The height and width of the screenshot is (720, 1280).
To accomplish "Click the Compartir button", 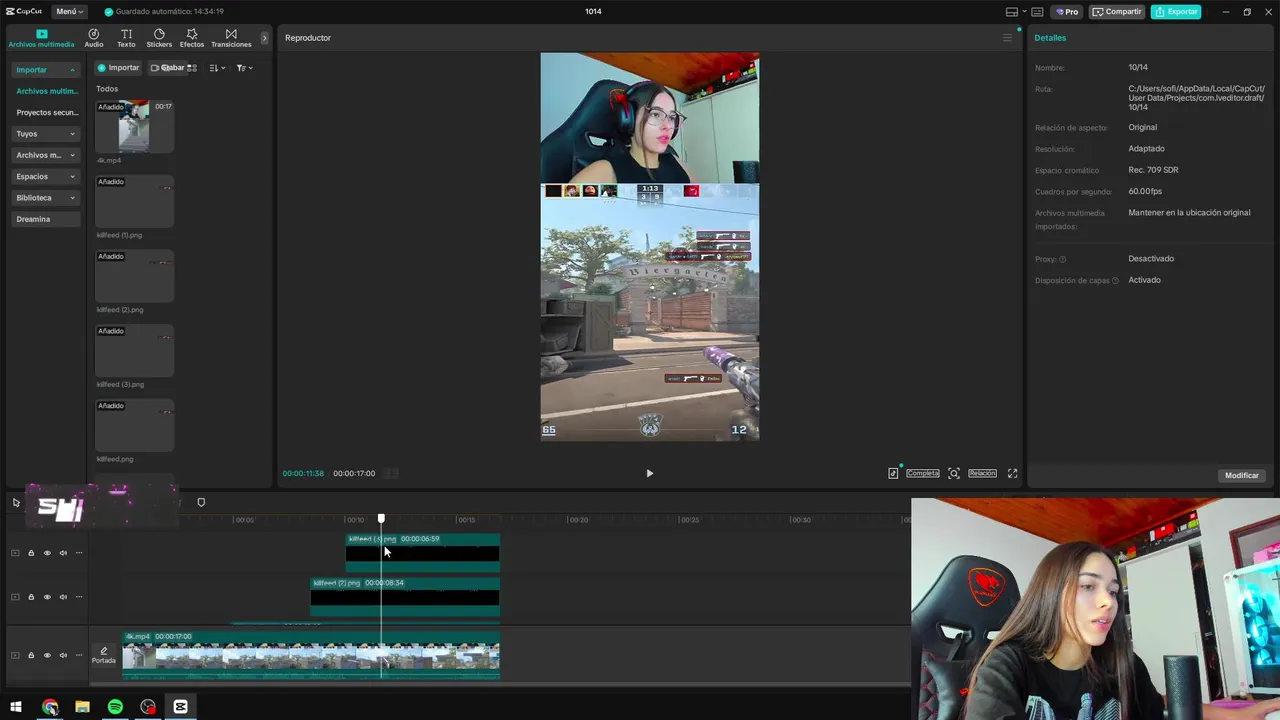I will (1116, 12).
